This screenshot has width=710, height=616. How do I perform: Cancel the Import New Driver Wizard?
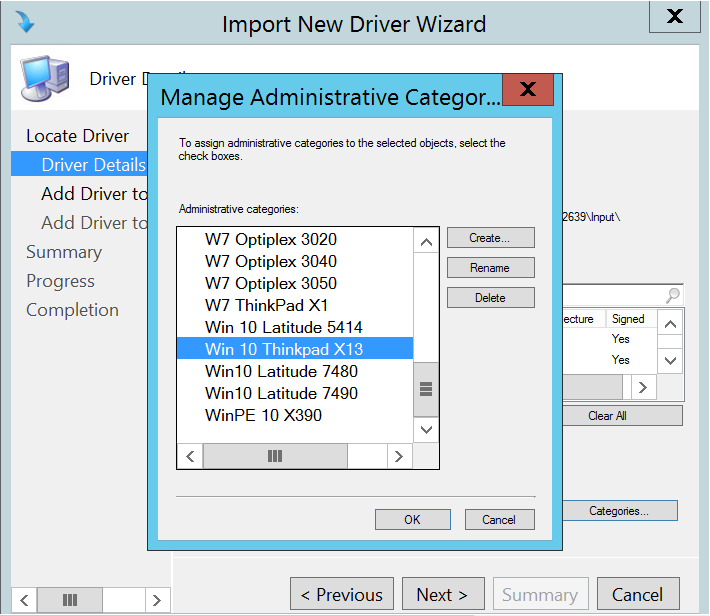pyautogui.click(x=638, y=594)
